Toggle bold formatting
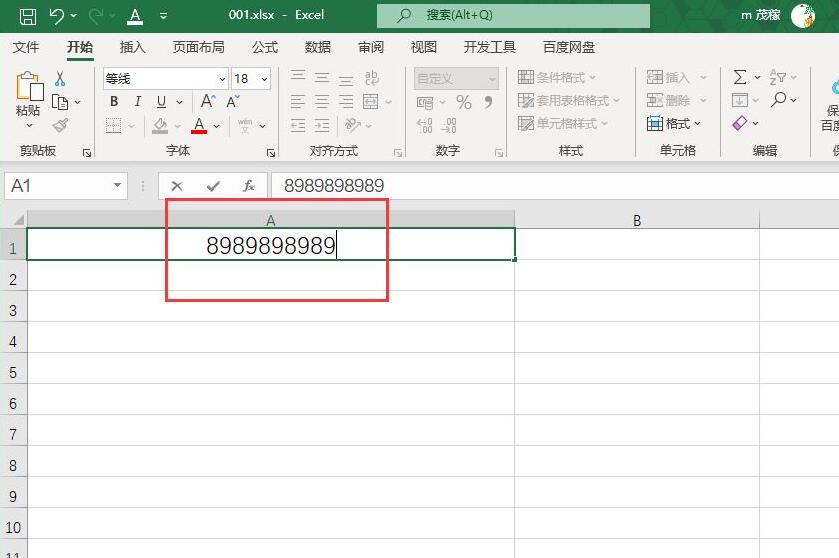This screenshot has width=839, height=558. 114,101
